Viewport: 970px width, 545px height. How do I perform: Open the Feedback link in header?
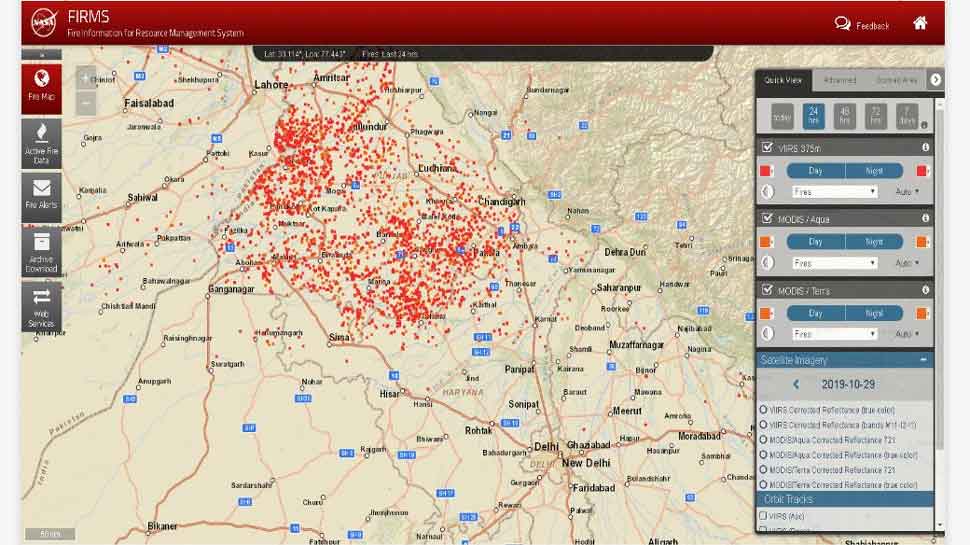862,25
